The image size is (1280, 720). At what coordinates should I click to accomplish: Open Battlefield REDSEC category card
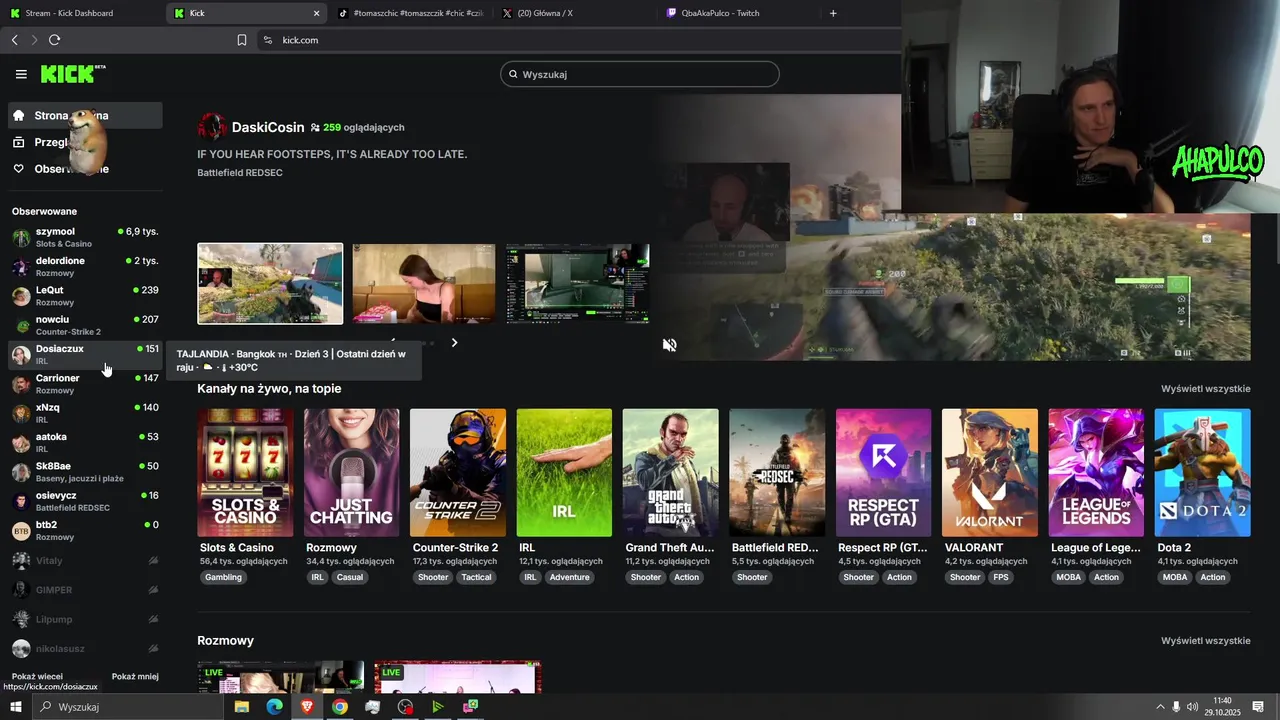point(777,472)
